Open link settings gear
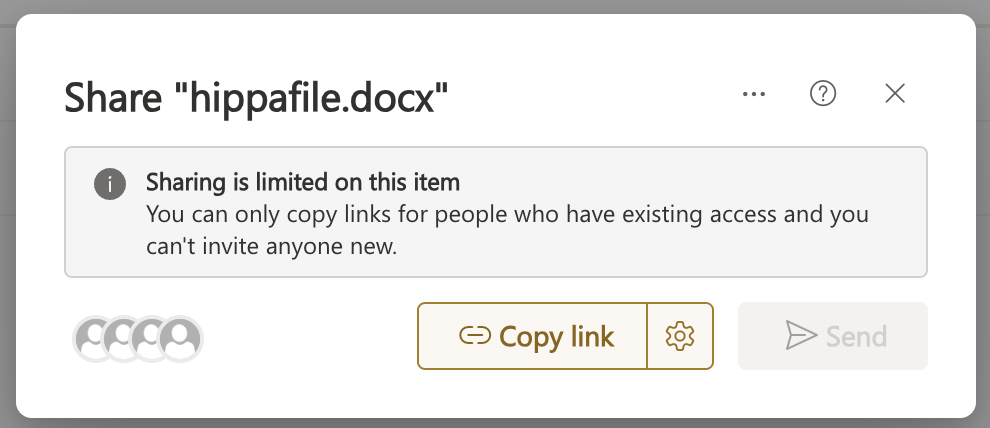This screenshot has width=990, height=428. pyautogui.click(x=680, y=336)
